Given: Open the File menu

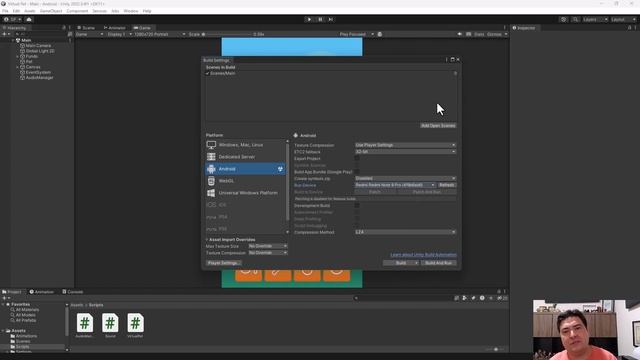Looking at the screenshot, I should pos(5,11).
